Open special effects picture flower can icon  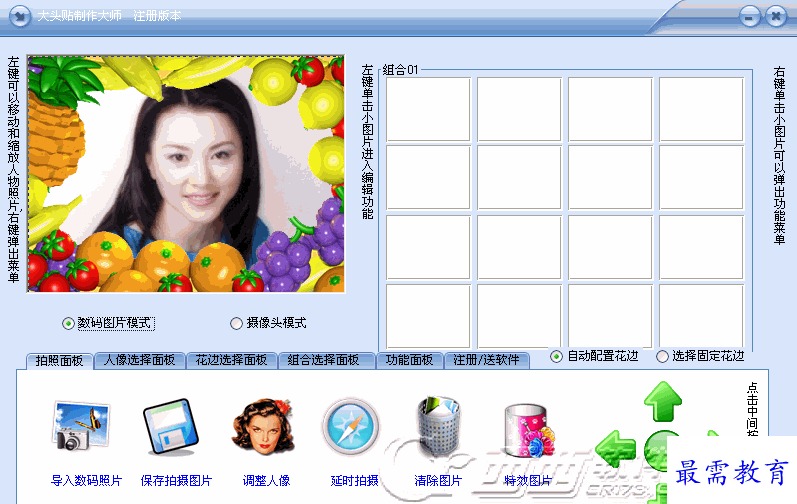tap(529, 431)
